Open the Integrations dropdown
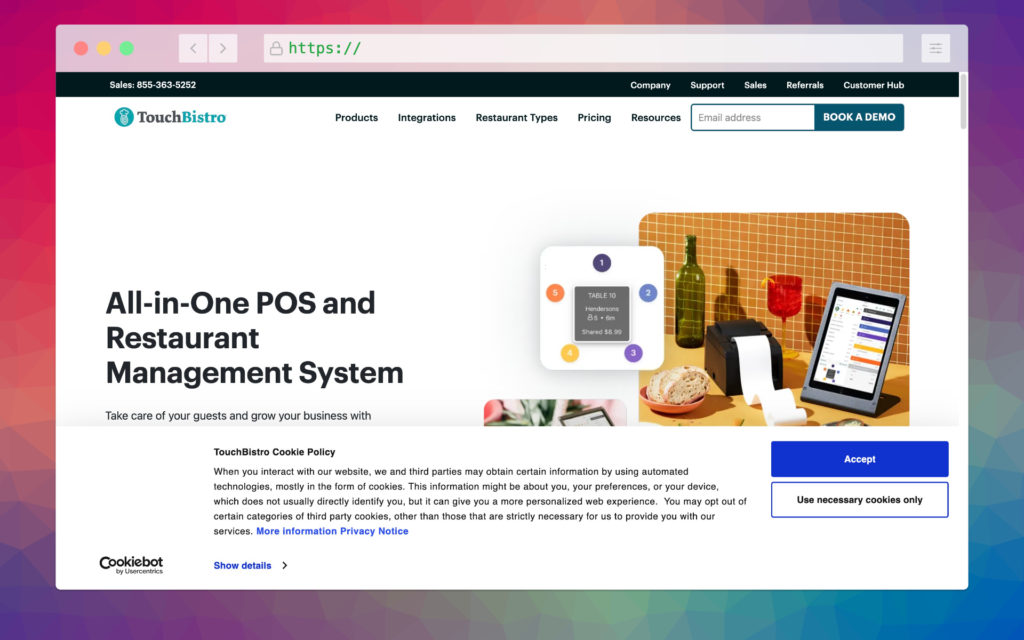Viewport: 1024px width, 640px height. click(x=426, y=117)
